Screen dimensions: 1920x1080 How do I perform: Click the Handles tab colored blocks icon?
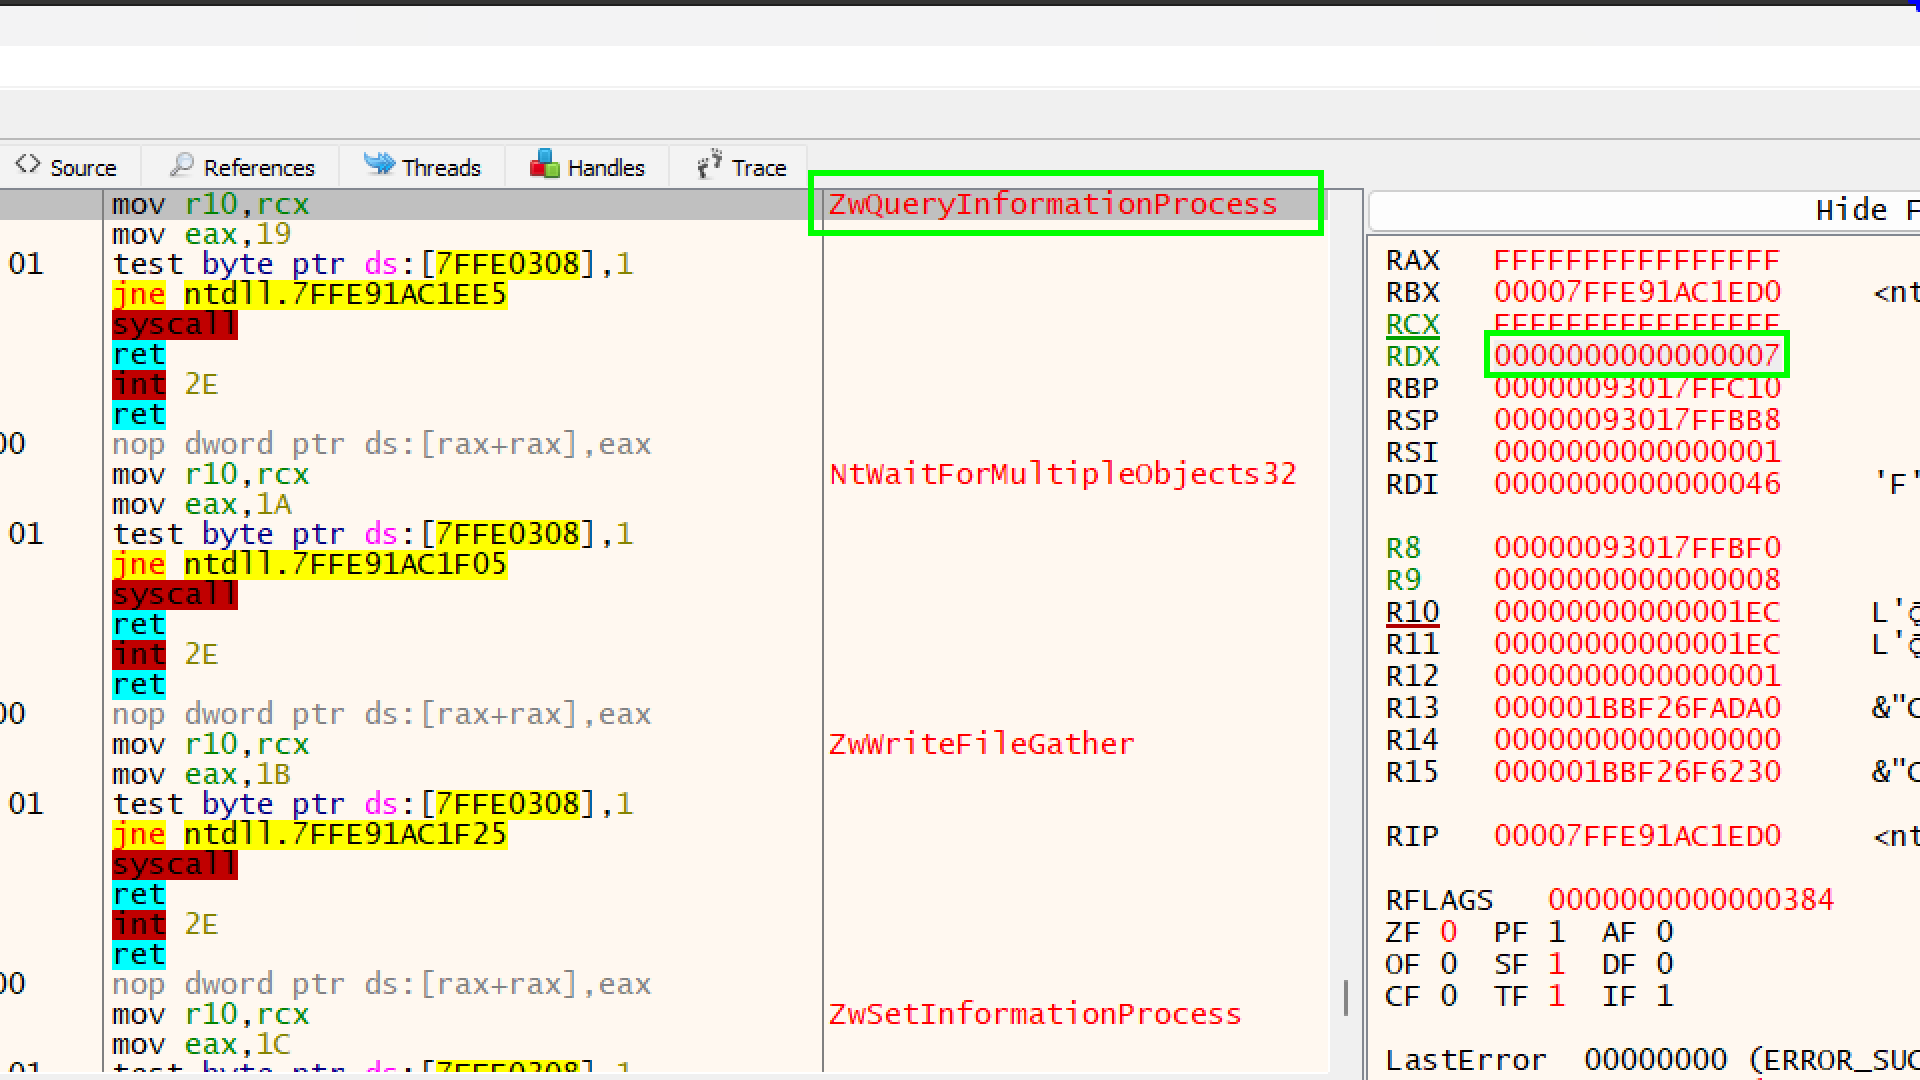pyautogui.click(x=544, y=165)
